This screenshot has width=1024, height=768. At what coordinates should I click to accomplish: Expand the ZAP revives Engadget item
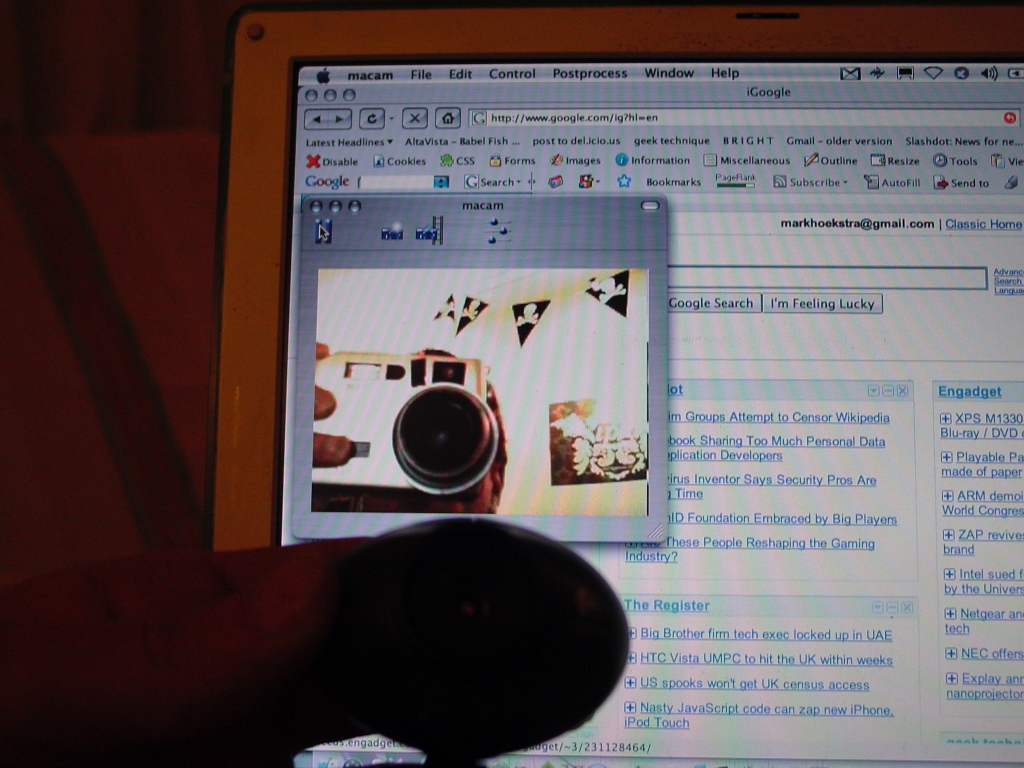point(949,535)
